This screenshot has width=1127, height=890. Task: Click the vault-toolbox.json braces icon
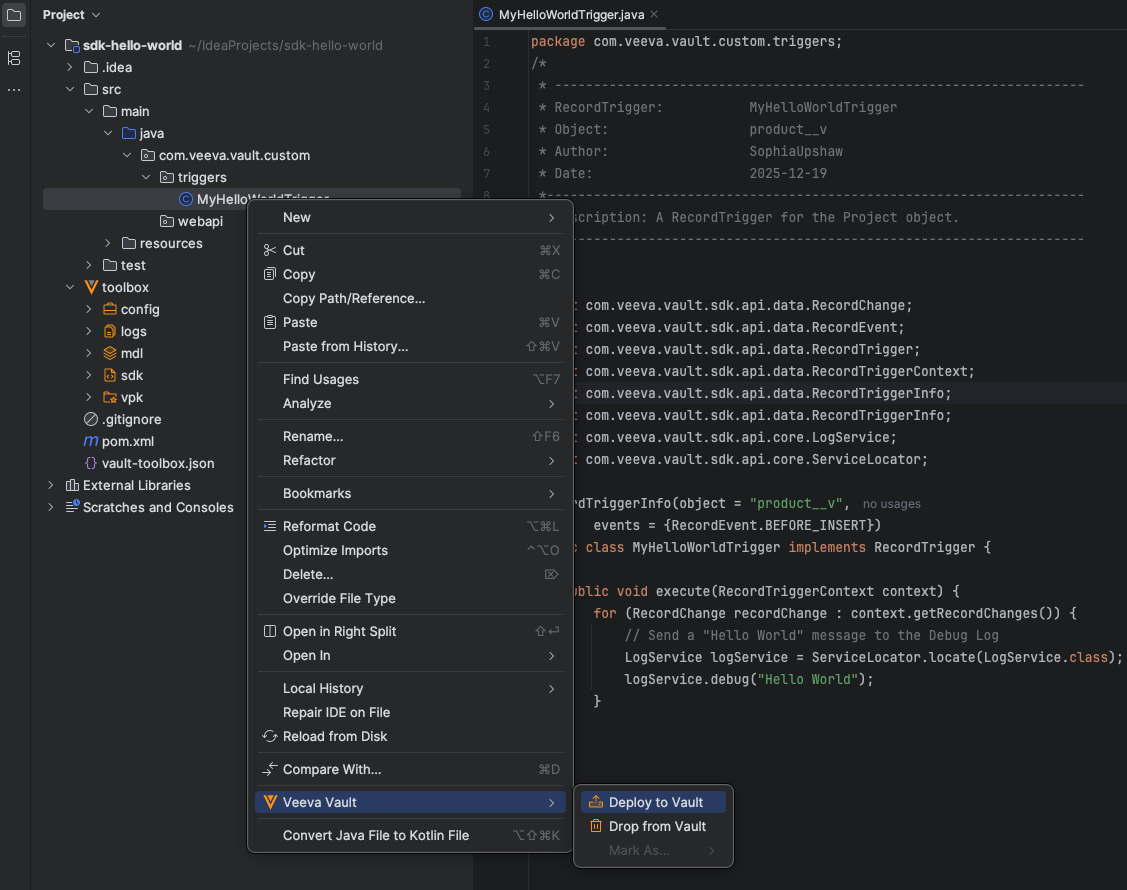pyautogui.click(x=91, y=463)
